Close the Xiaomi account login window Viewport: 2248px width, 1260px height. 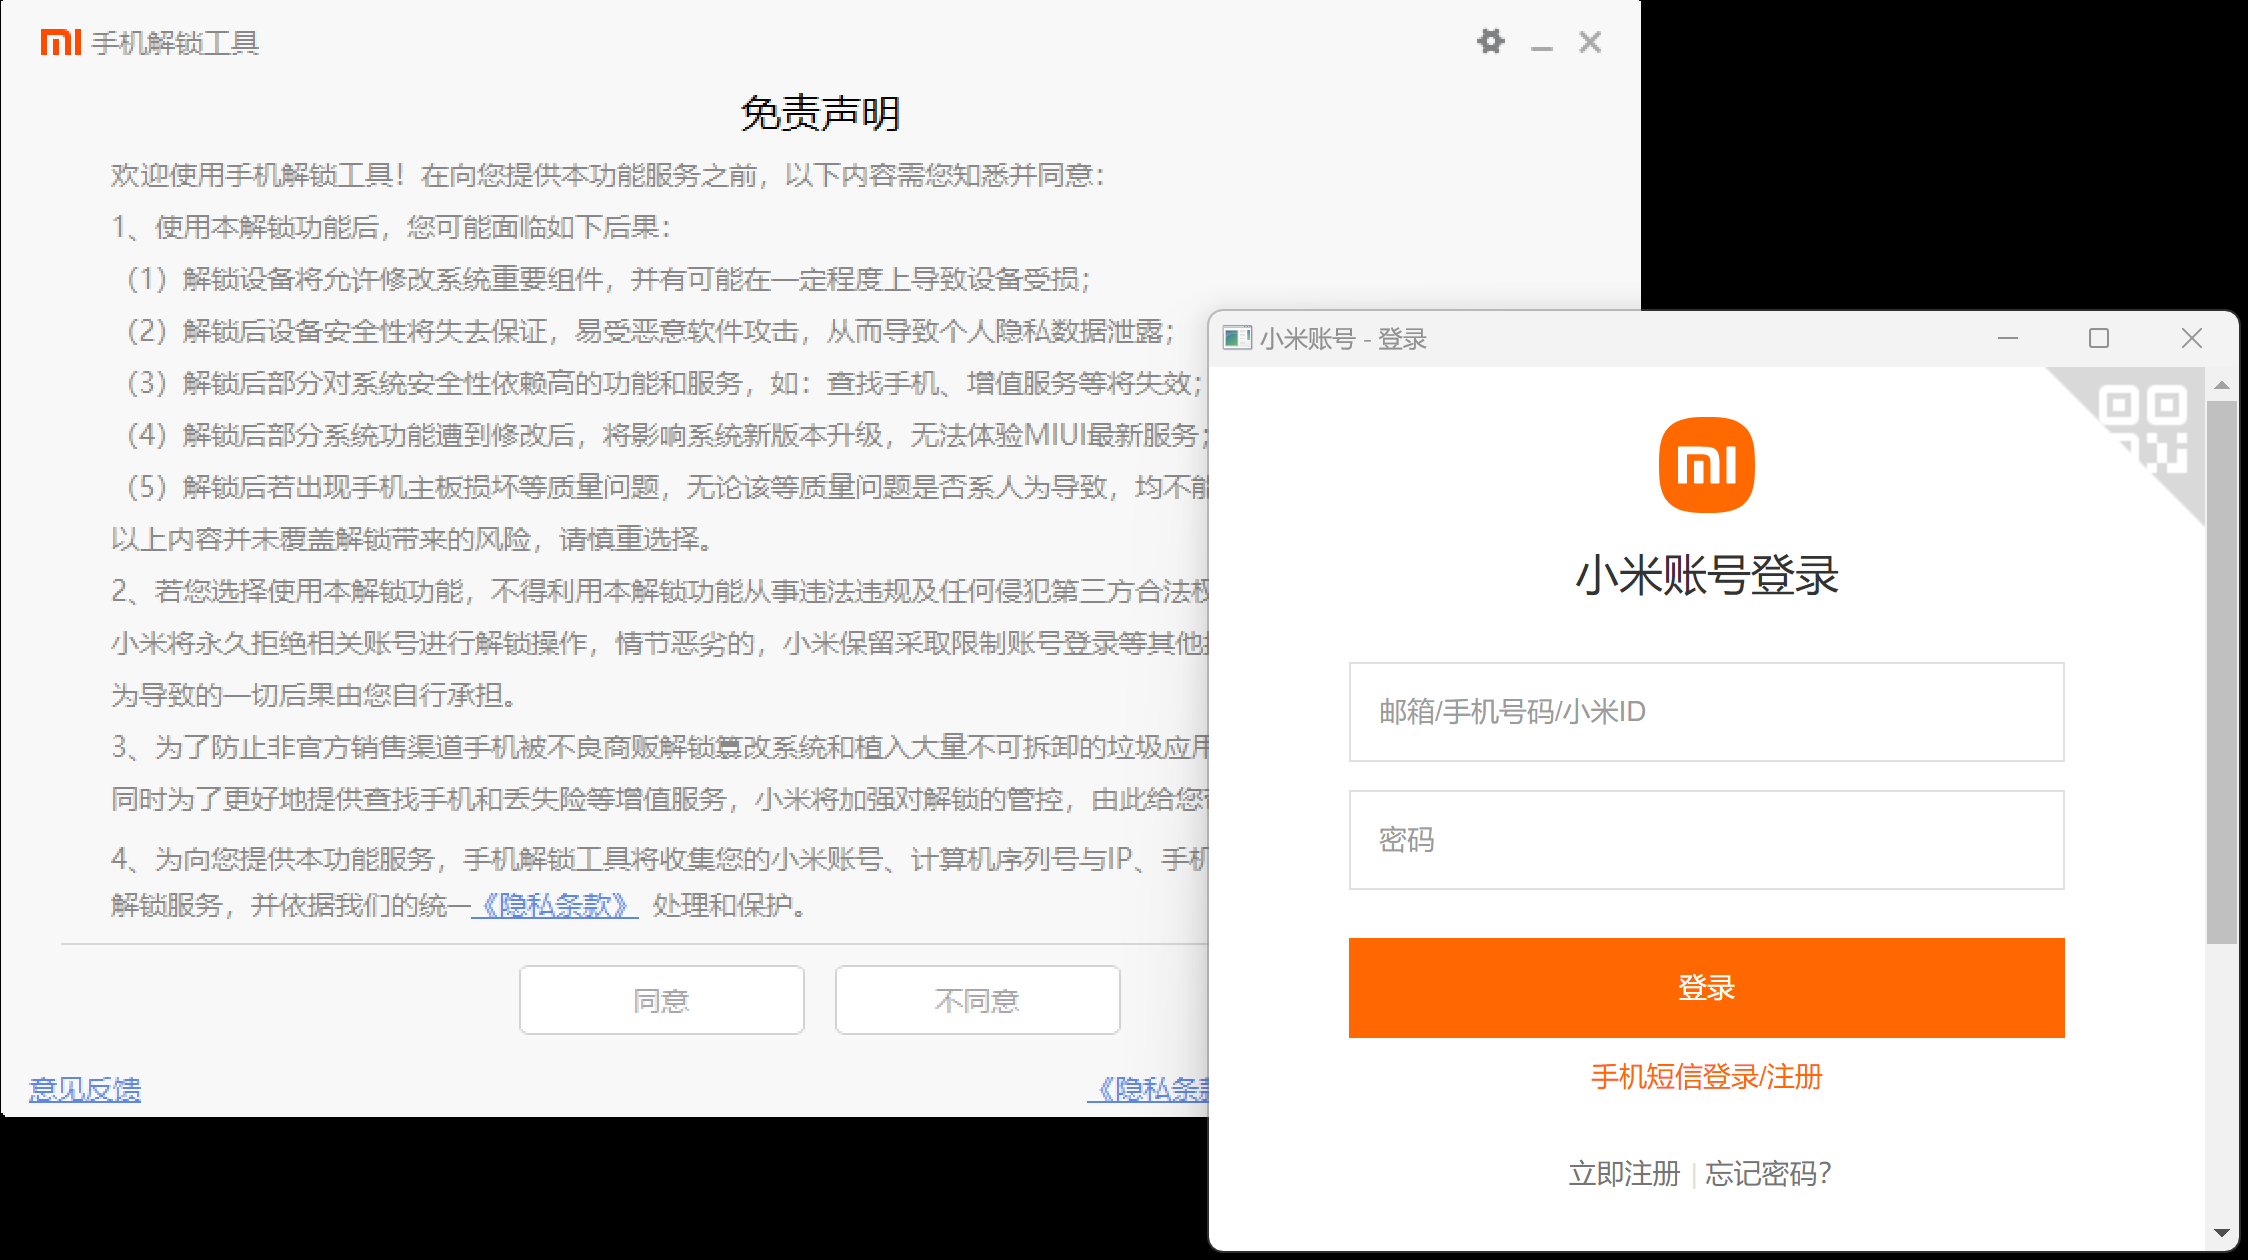[2191, 338]
